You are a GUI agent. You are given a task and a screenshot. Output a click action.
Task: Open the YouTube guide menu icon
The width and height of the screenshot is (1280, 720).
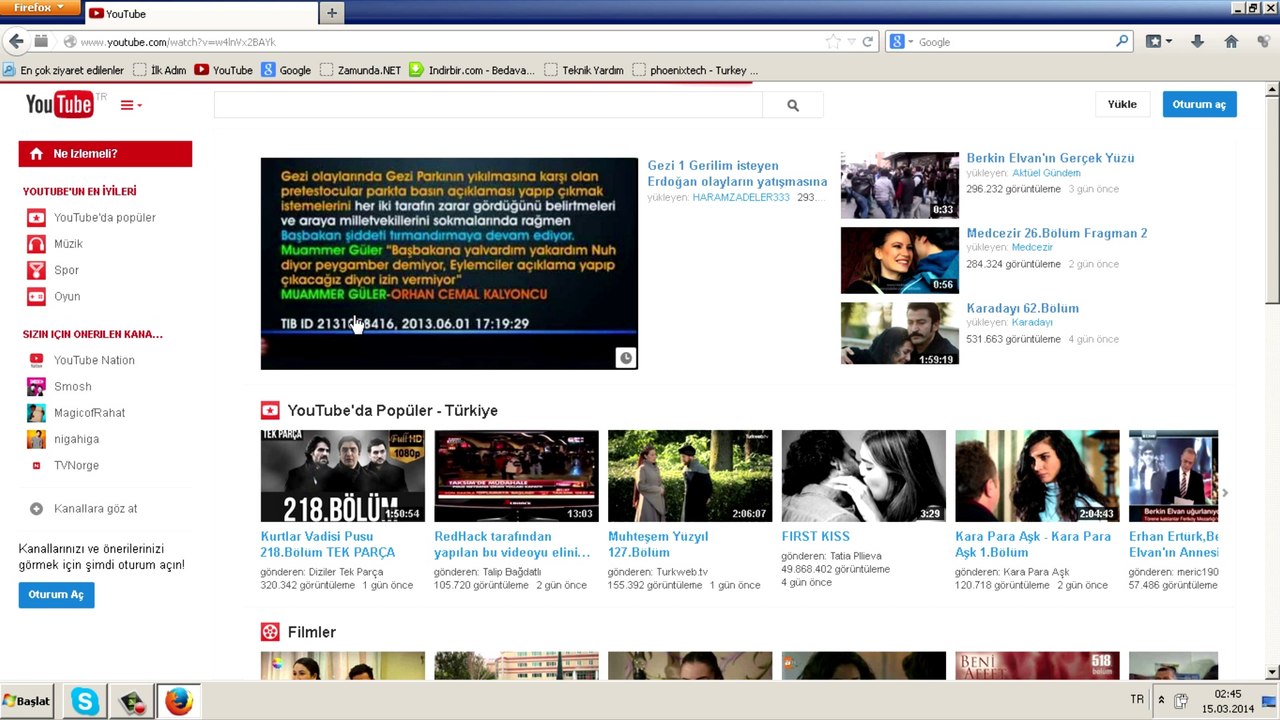tap(131, 105)
